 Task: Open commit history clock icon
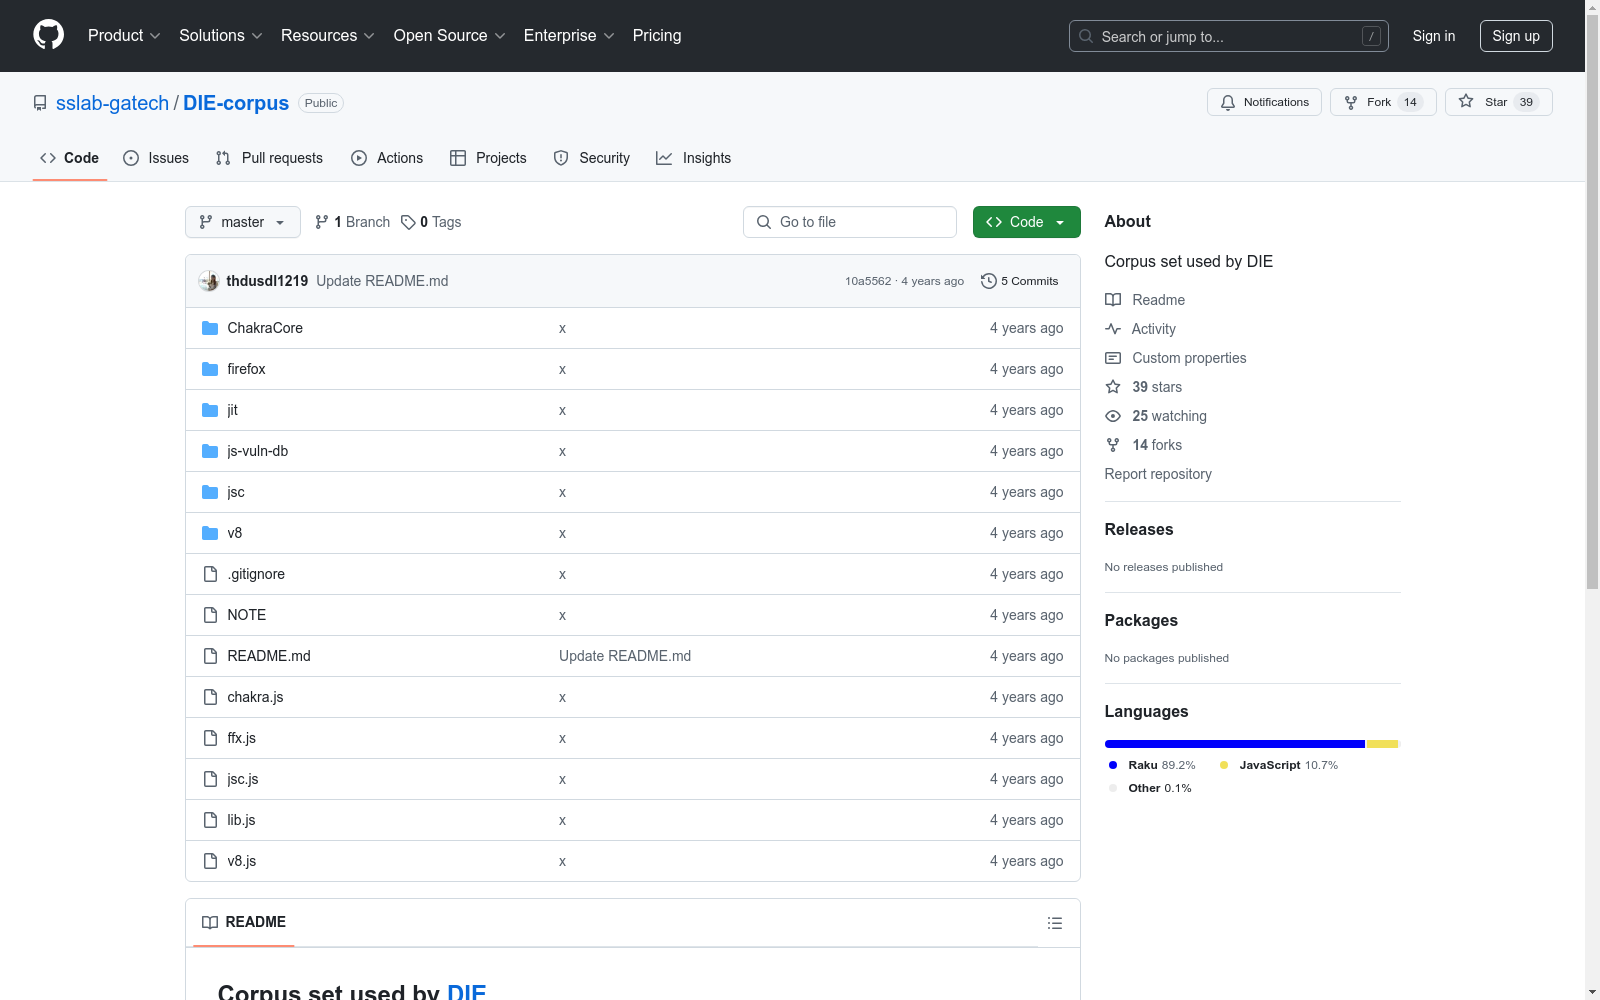[x=989, y=281]
